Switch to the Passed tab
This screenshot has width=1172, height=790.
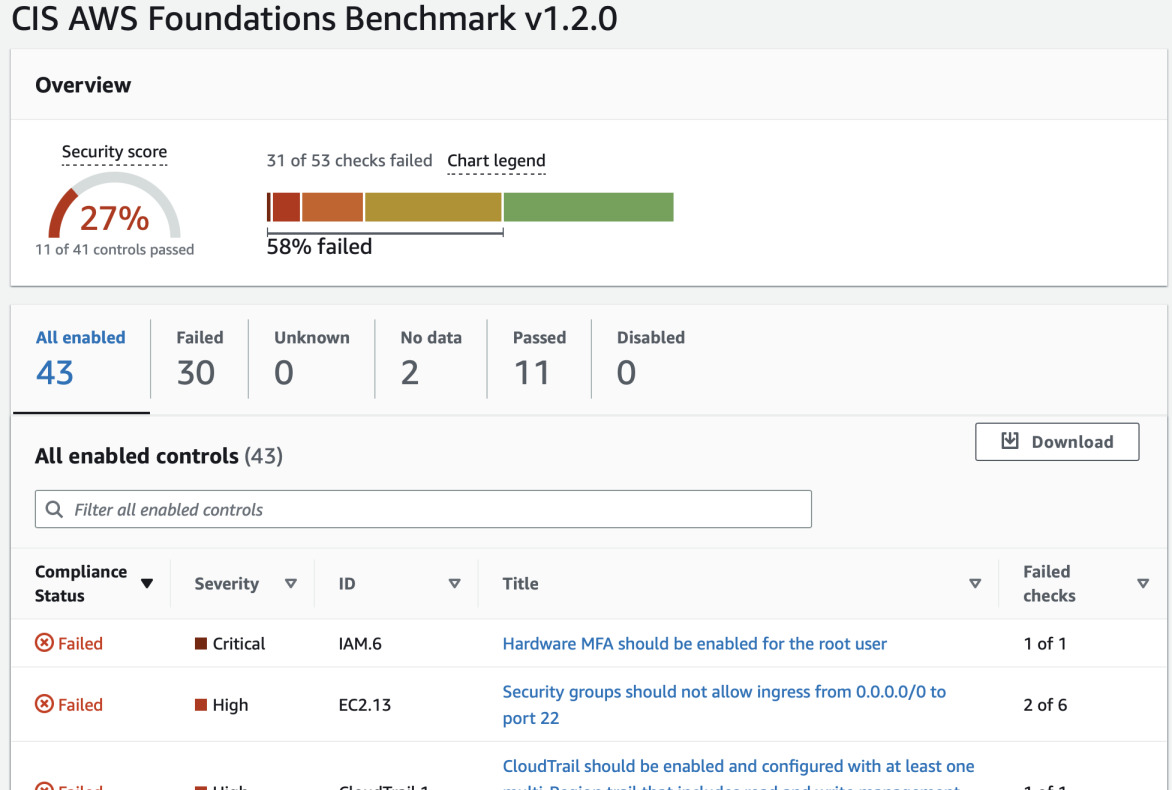point(538,357)
